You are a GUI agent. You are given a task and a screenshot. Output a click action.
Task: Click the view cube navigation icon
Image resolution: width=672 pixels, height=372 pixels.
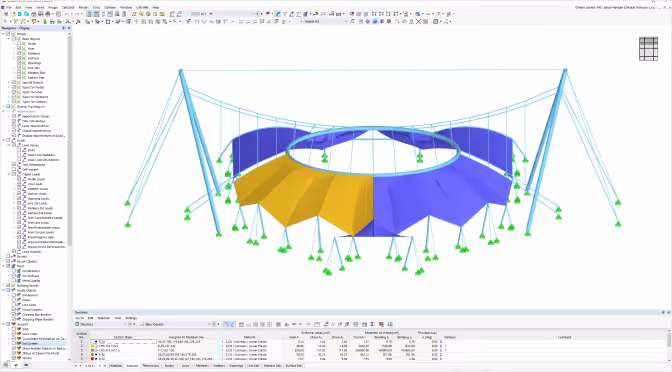coord(648,48)
